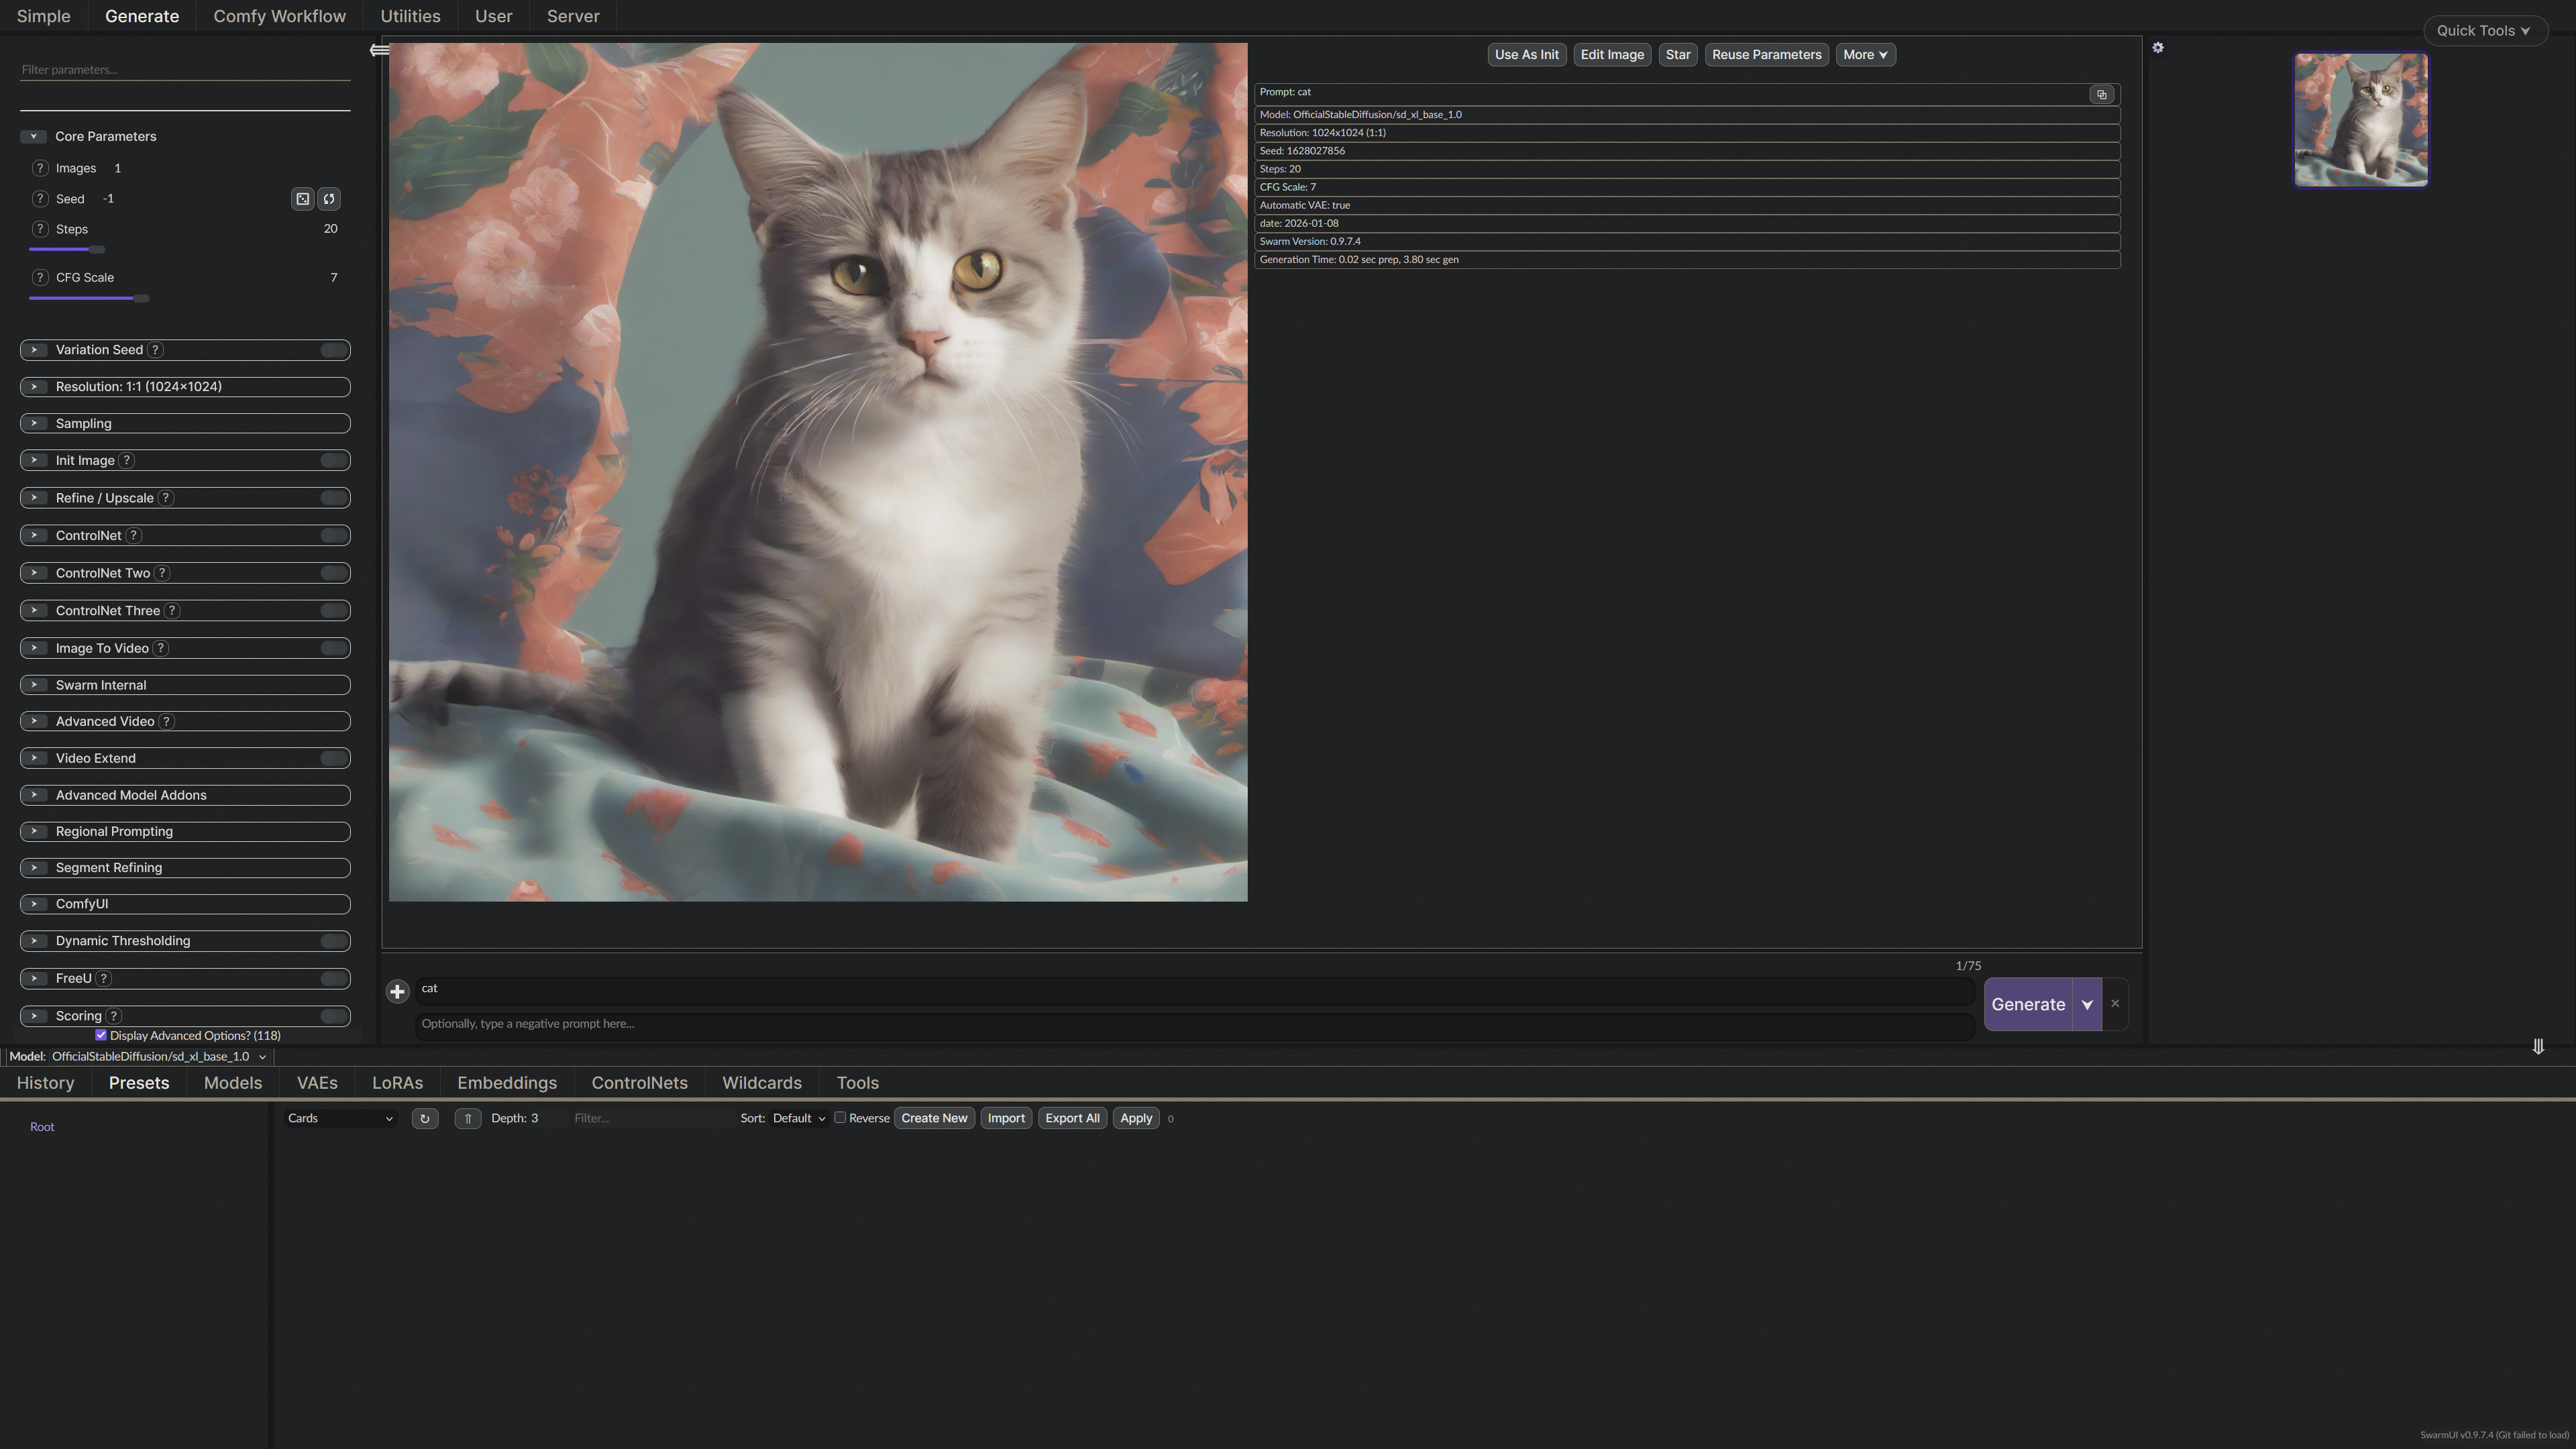Click the interrupt X next to Generate
The width and height of the screenshot is (2576, 1449).
coord(2114,1003)
